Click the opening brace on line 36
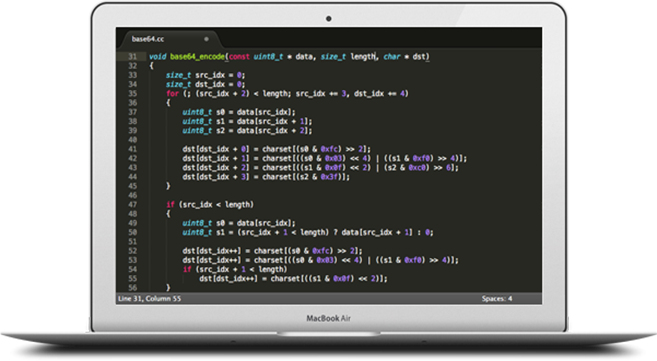 point(168,103)
